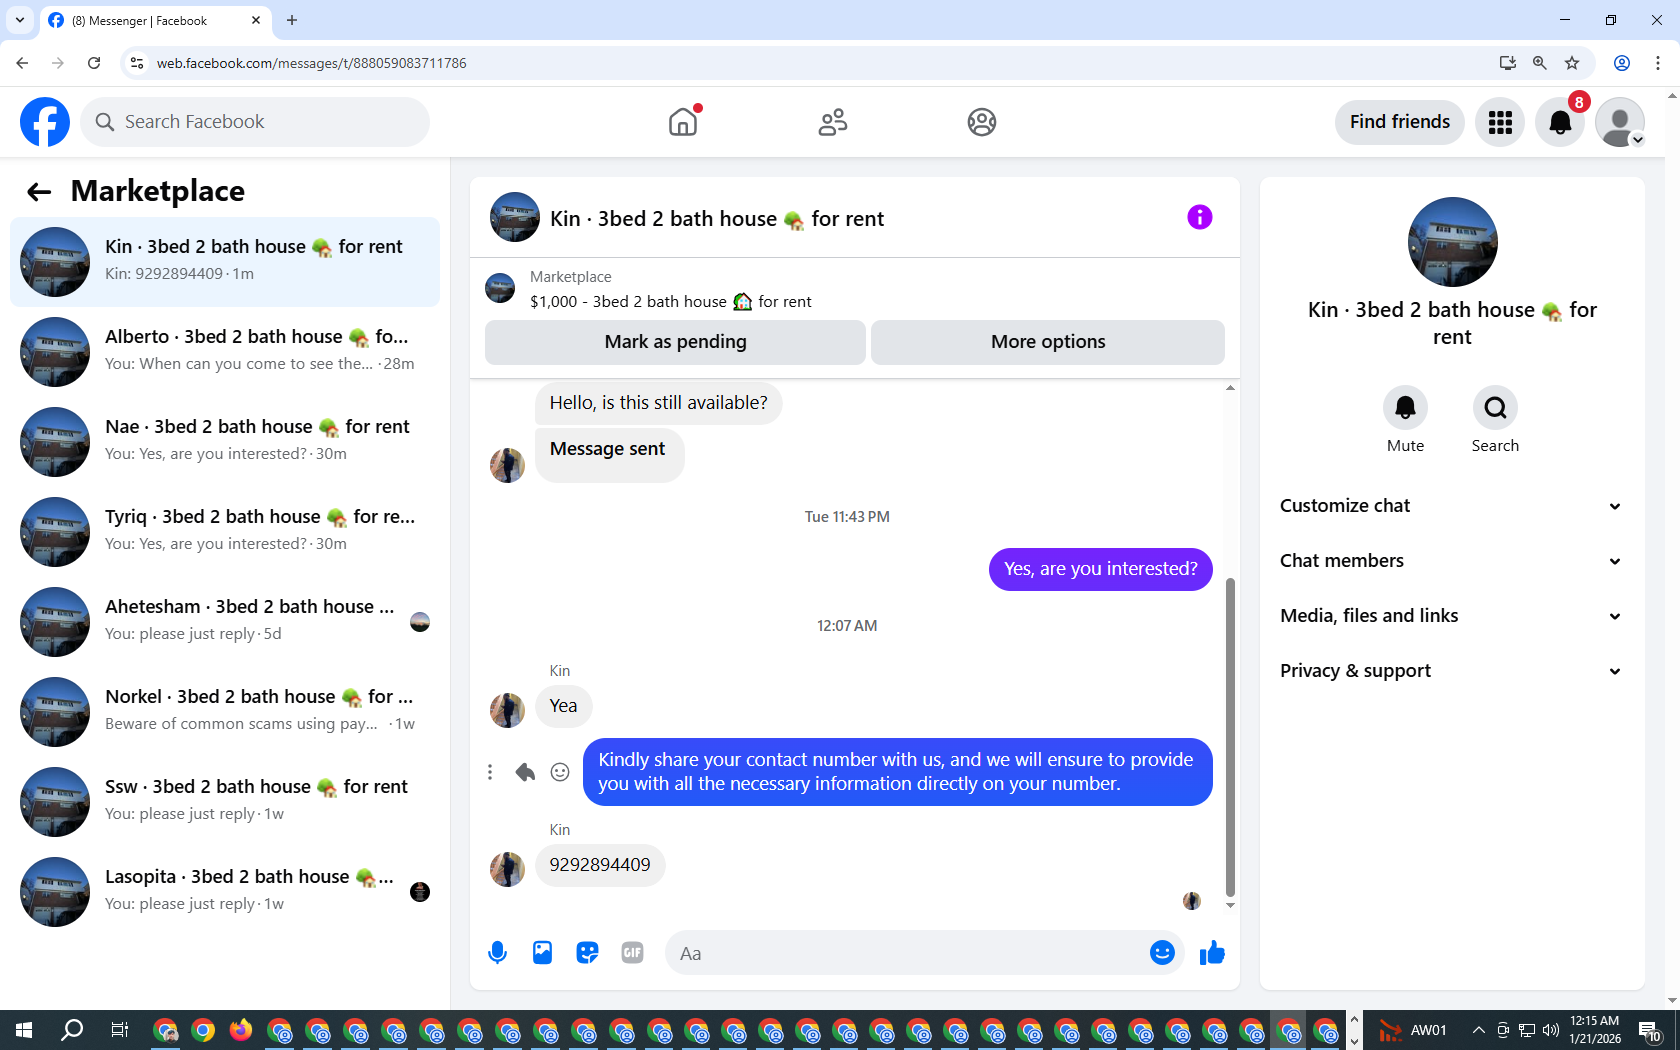Click Kin's avatar beside the phone number
The height and width of the screenshot is (1050, 1680).
pyautogui.click(x=507, y=869)
